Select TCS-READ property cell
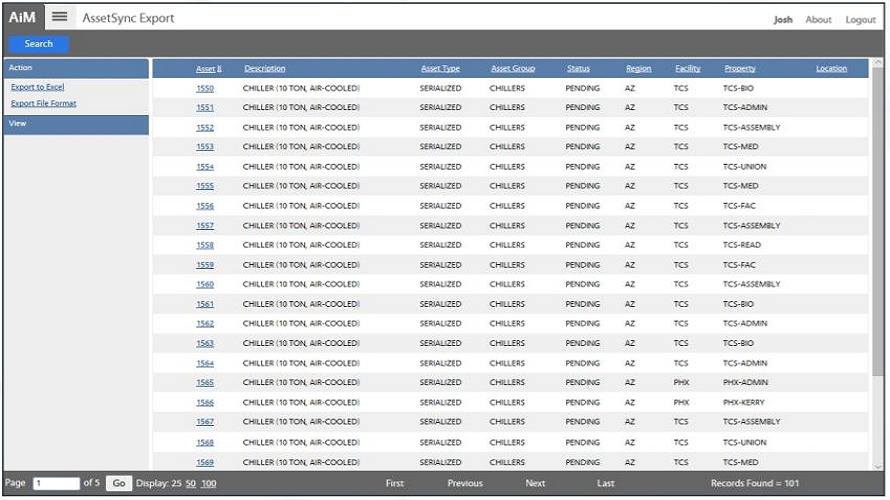 [x=742, y=245]
